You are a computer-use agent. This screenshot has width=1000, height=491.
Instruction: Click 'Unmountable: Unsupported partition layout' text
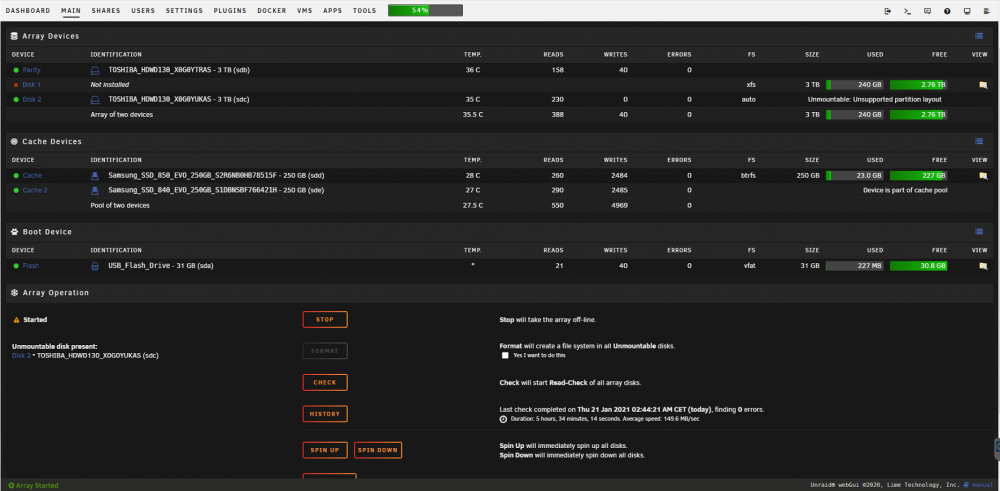point(874,100)
